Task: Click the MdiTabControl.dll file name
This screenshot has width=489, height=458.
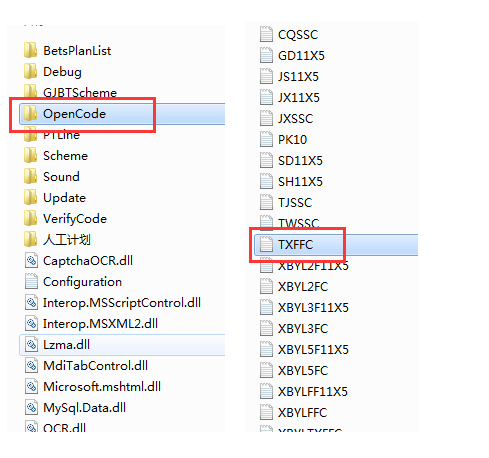Action: tap(96, 366)
